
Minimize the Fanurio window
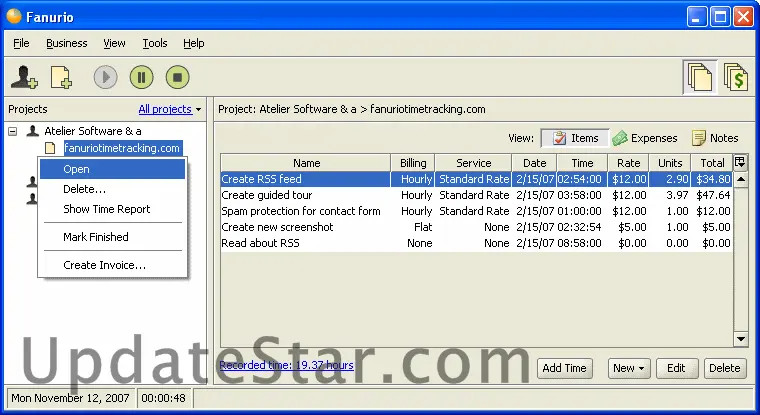[697, 17]
